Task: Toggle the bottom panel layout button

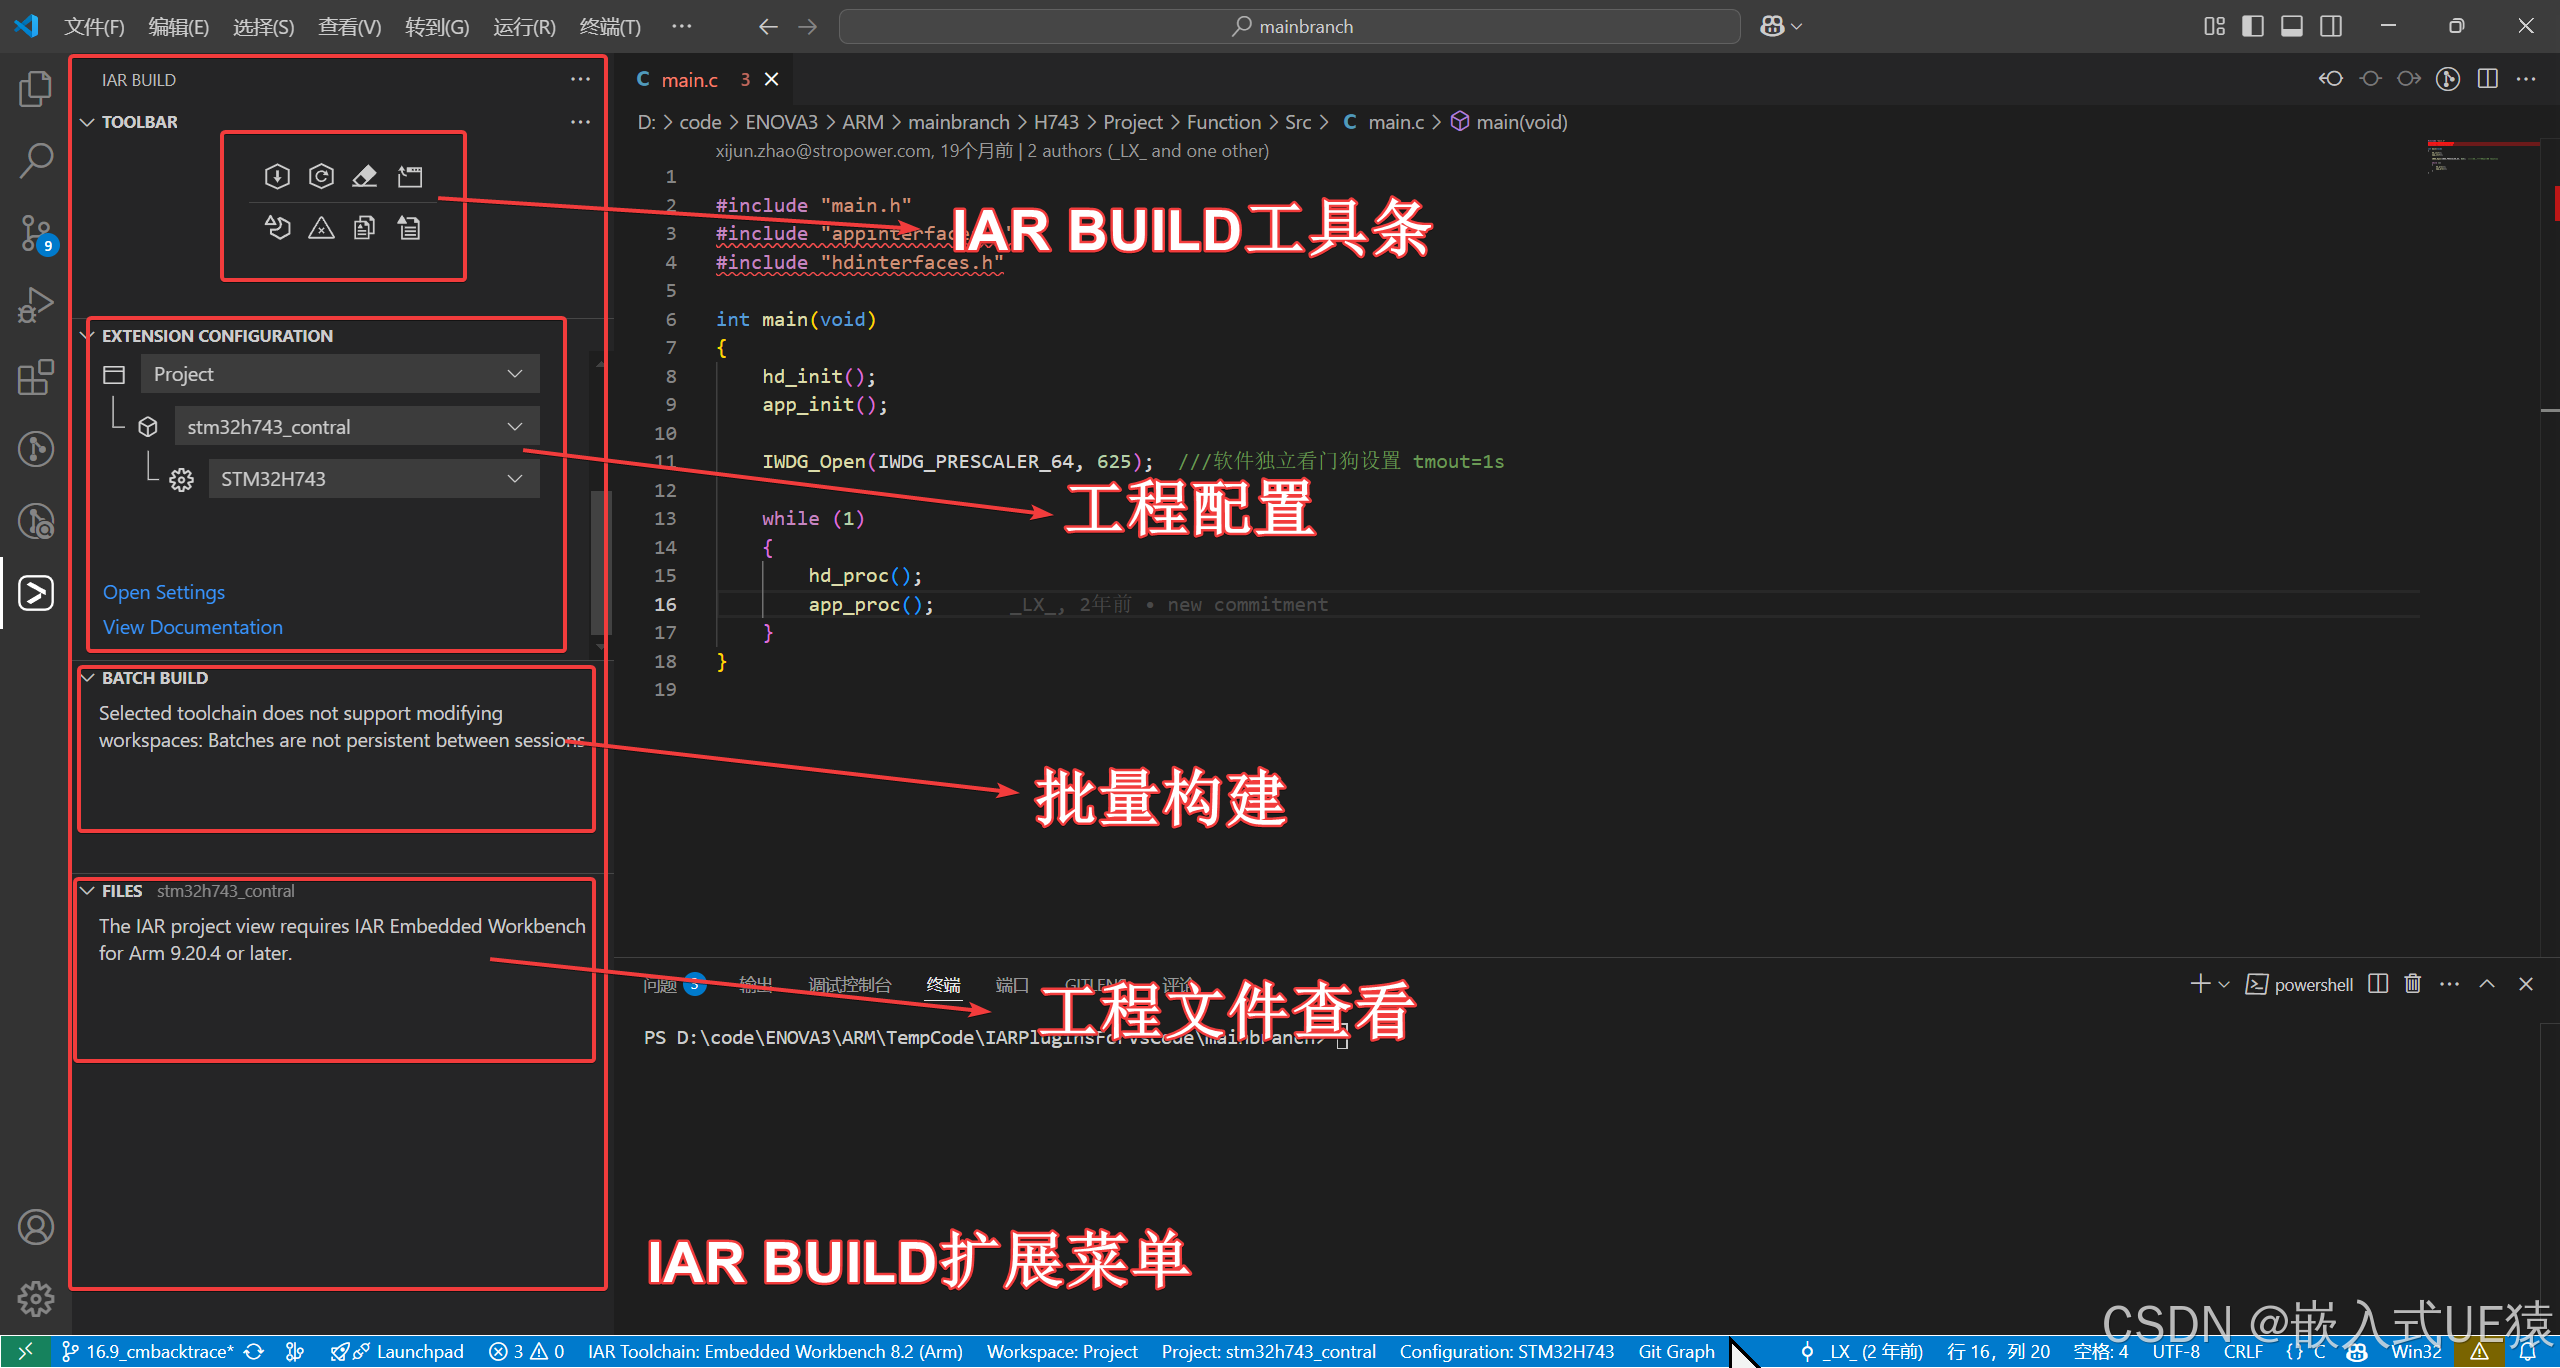Action: [2292, 26]
